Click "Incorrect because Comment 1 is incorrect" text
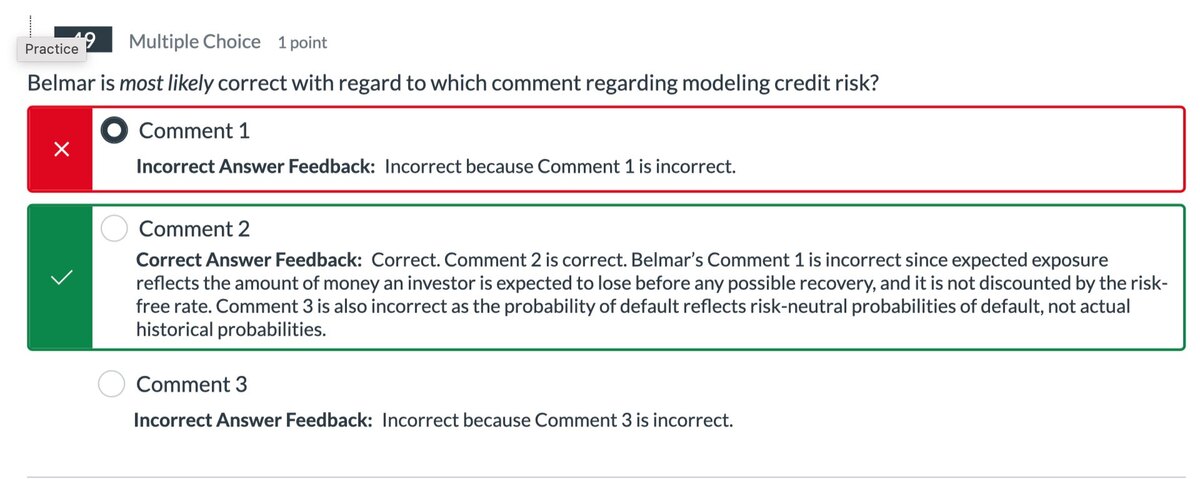Viewport: 1200px width, 479px height. tap(560, 166)
